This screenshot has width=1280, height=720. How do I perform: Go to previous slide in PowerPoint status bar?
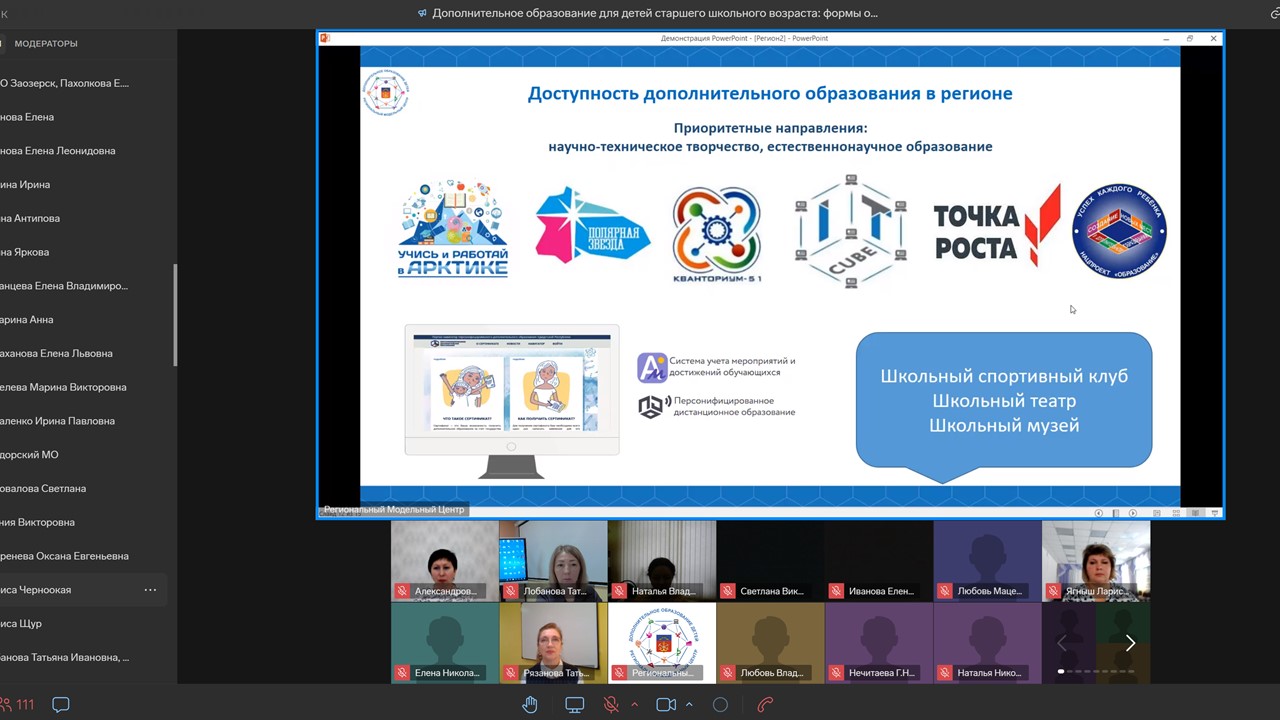1099,513
